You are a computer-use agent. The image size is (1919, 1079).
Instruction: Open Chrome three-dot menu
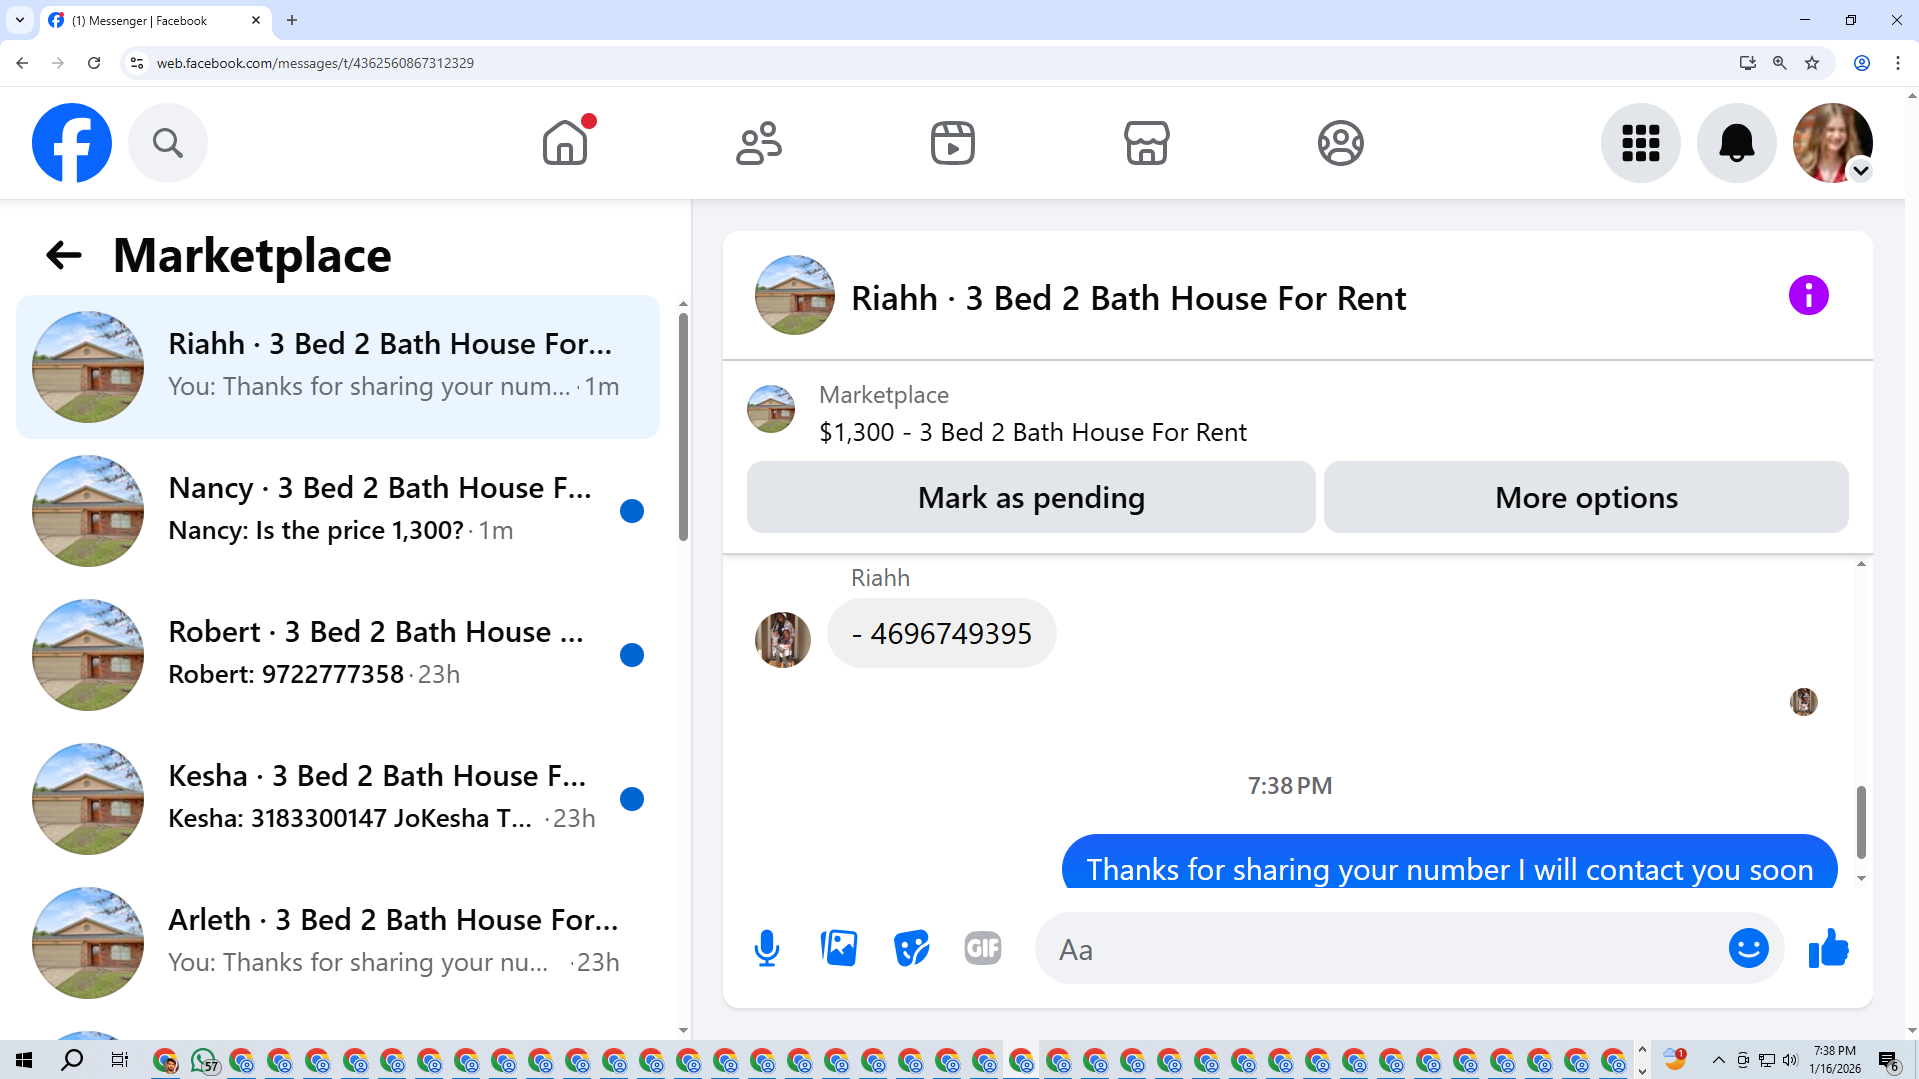click(x=1898, y=63)
